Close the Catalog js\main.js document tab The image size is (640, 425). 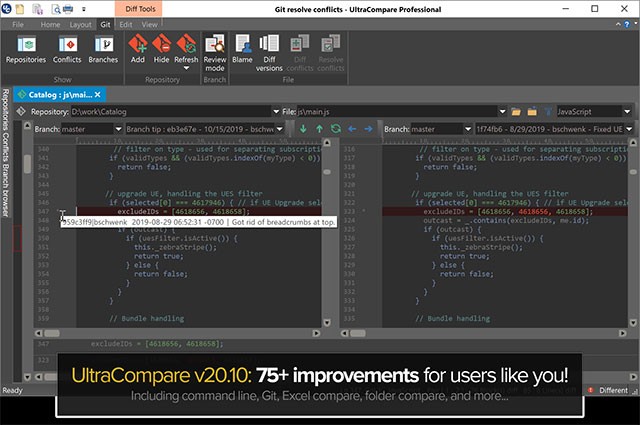[x=97, y=94]
